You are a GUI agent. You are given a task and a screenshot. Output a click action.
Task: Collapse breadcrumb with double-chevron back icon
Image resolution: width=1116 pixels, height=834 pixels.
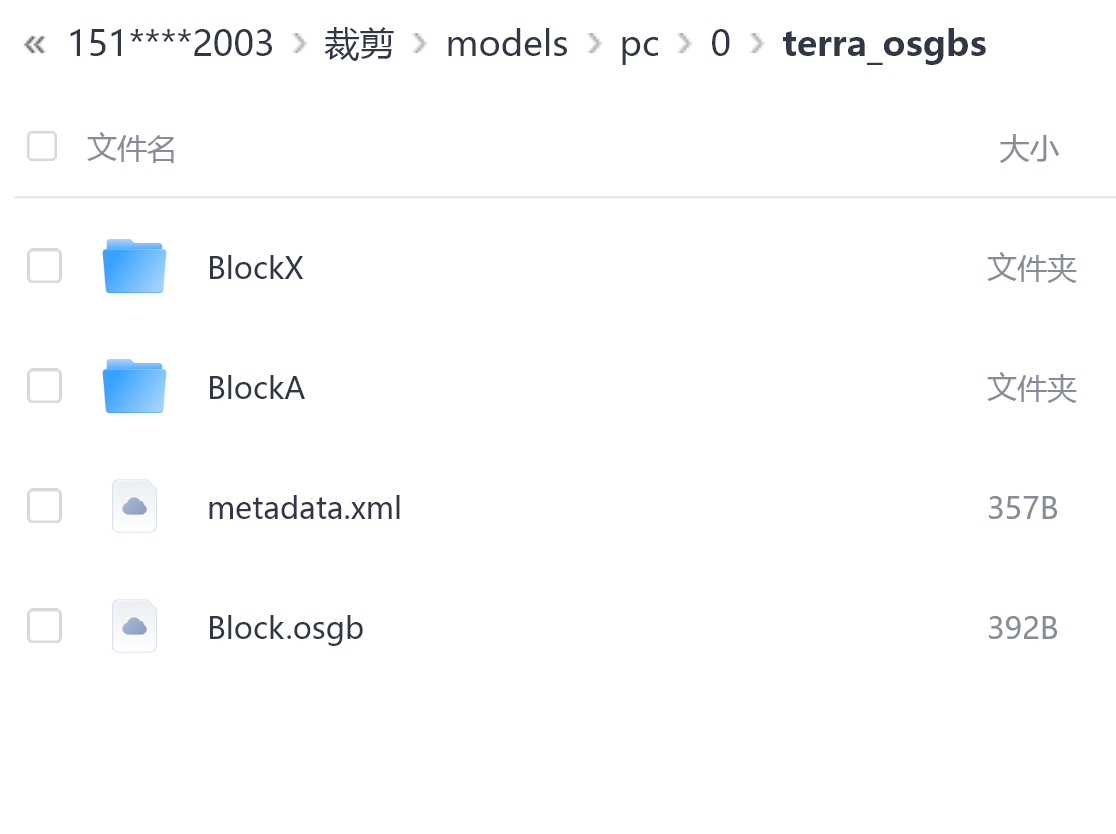point(34,45)
